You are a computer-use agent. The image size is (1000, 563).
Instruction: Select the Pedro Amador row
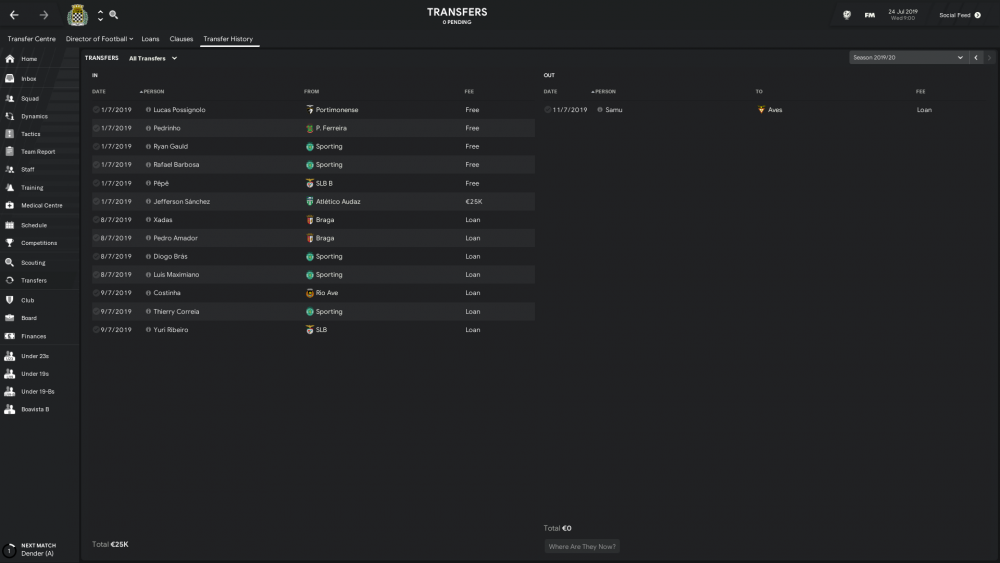point(313,238)
